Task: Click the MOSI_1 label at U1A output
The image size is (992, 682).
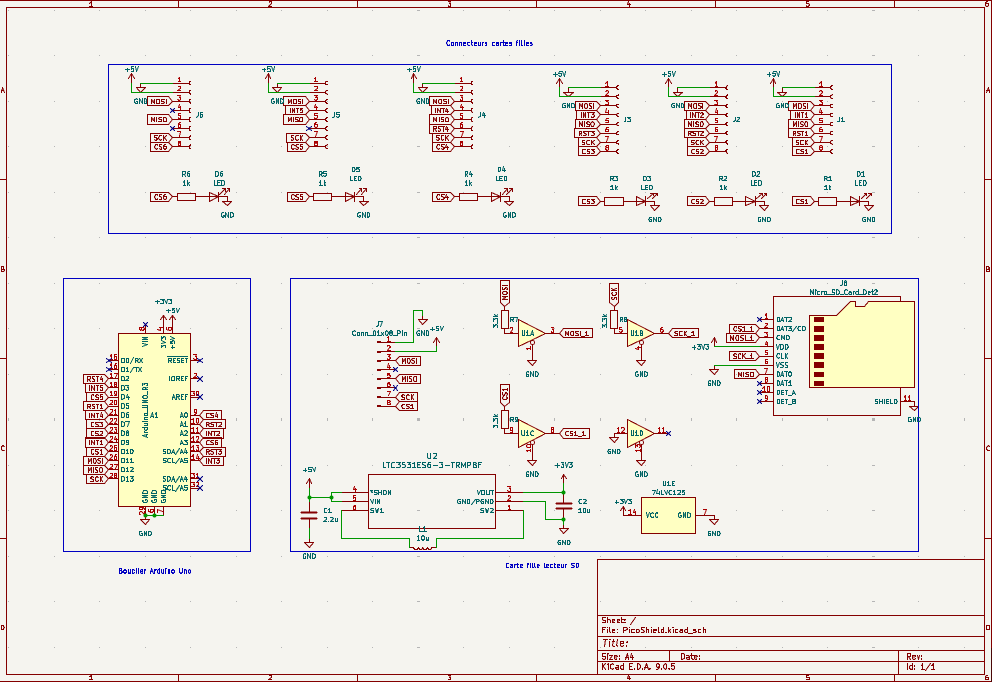Action: pyautogui.click(x=577, y=333)
